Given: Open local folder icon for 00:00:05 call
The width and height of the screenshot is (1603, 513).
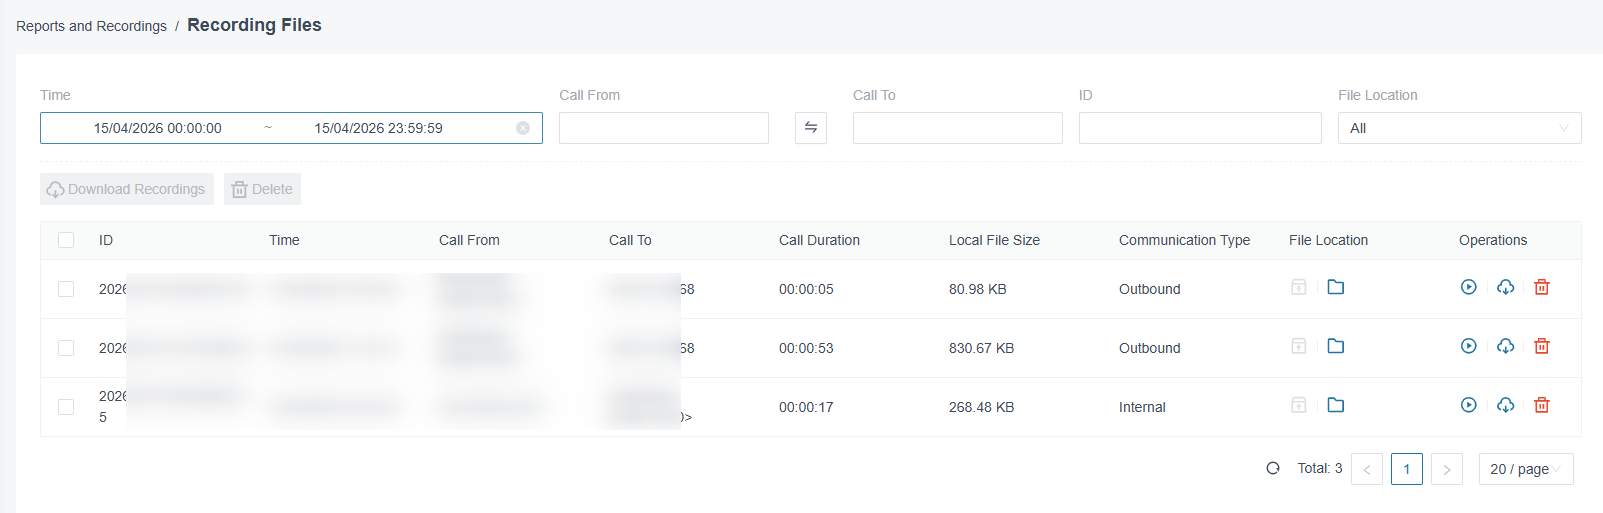Looking at the screenshot, I should pyautogui.click(x=1335, y=287).
